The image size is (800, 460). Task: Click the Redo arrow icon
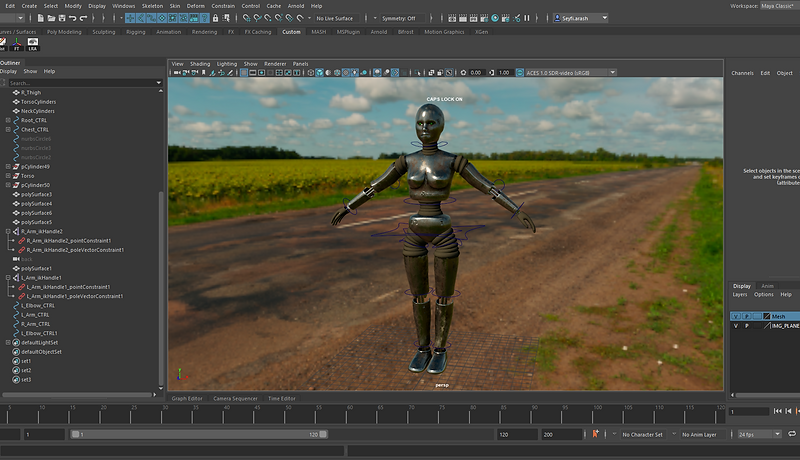pyautogui.click(x=83, y=18)
